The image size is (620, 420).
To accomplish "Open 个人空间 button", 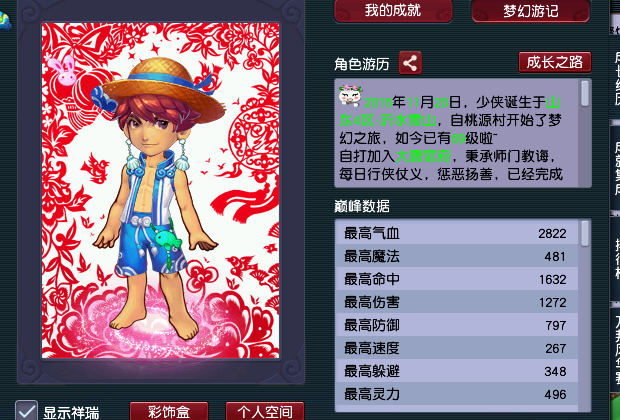I will 265,411.
